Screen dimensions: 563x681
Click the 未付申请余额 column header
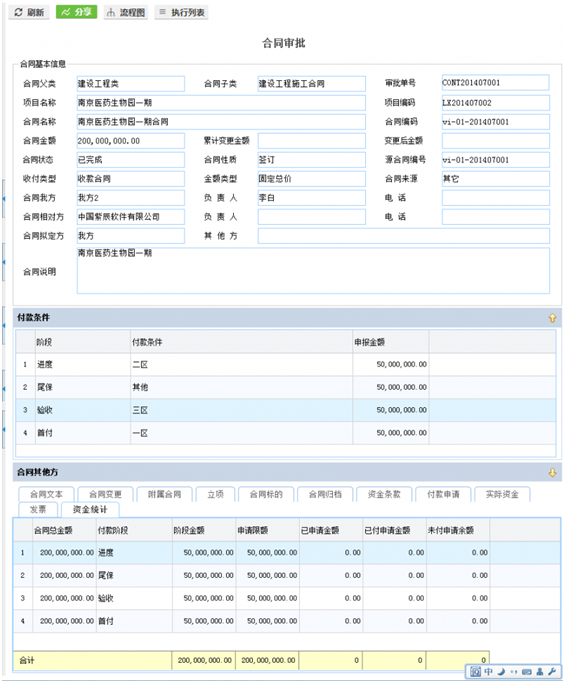tap(458, 530)
